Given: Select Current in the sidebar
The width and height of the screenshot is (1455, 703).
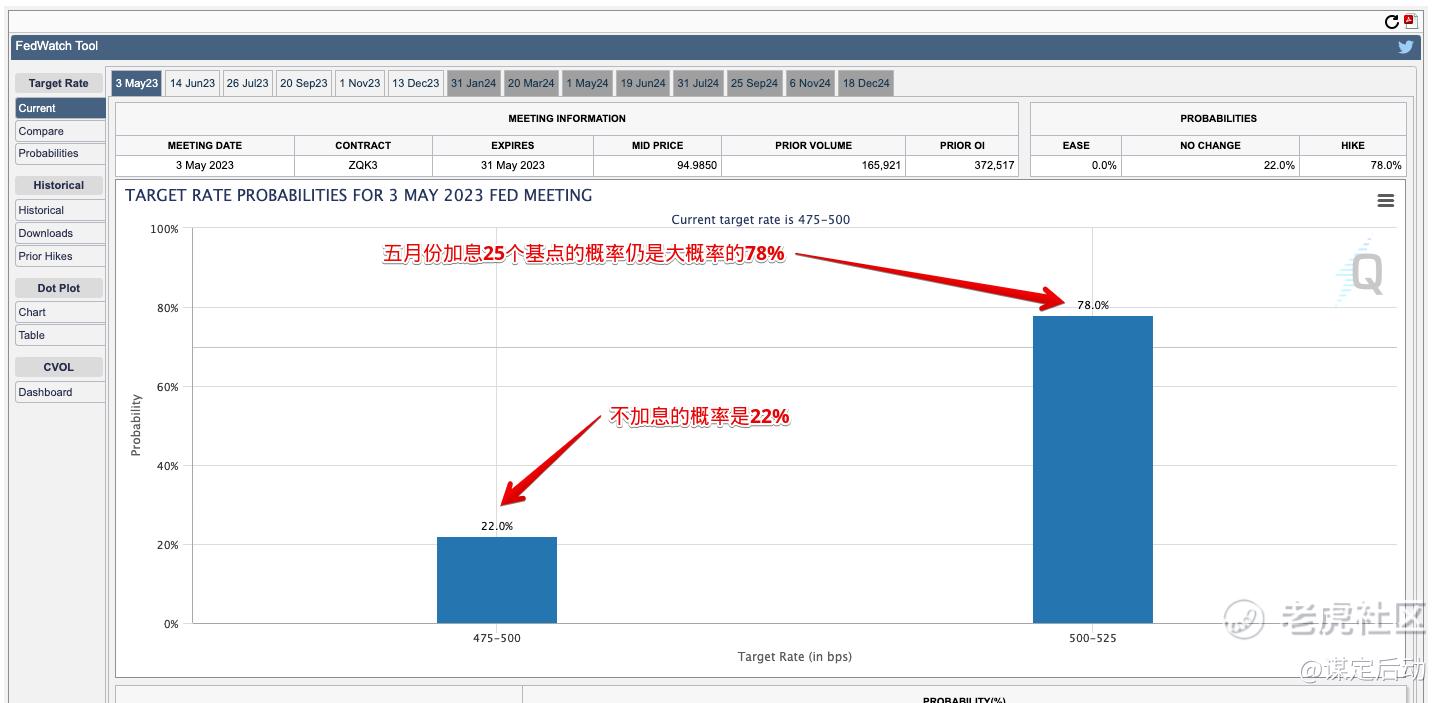Looking at the screenshot, I should pyautogui.click(x=60, y=108).
